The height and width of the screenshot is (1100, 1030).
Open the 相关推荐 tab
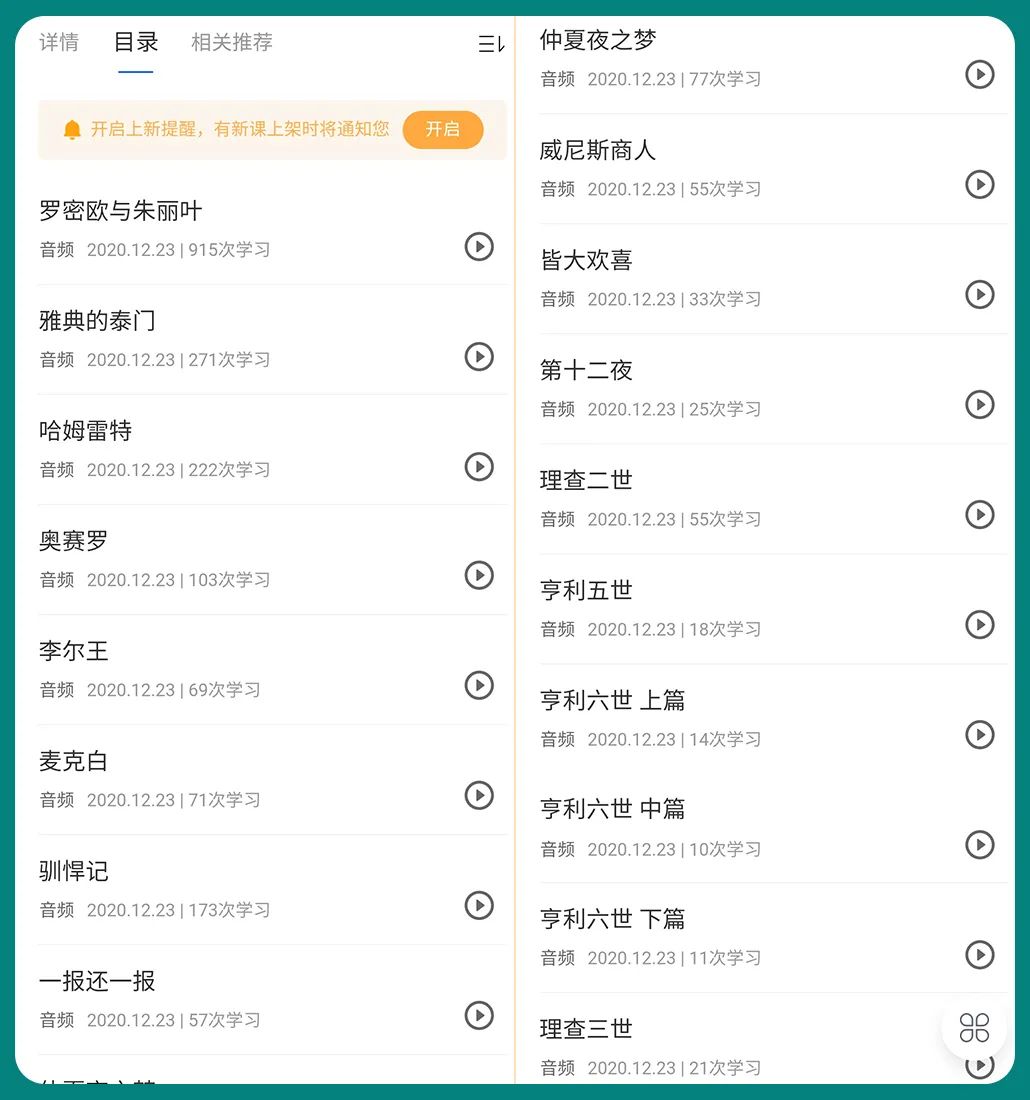[232, 42]
